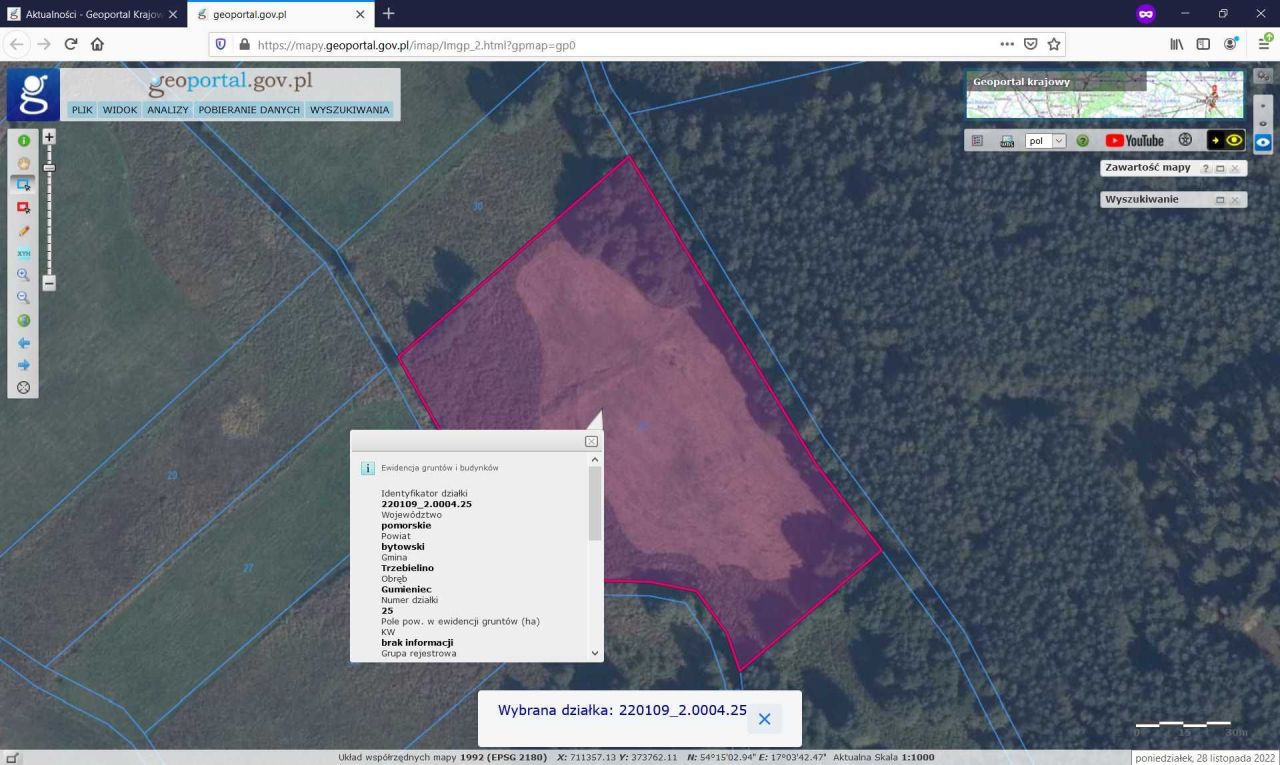The image size is (1280, 765).
Task: Expand the Zawartość mapy panel
Action: click(x=1220, y=169)
